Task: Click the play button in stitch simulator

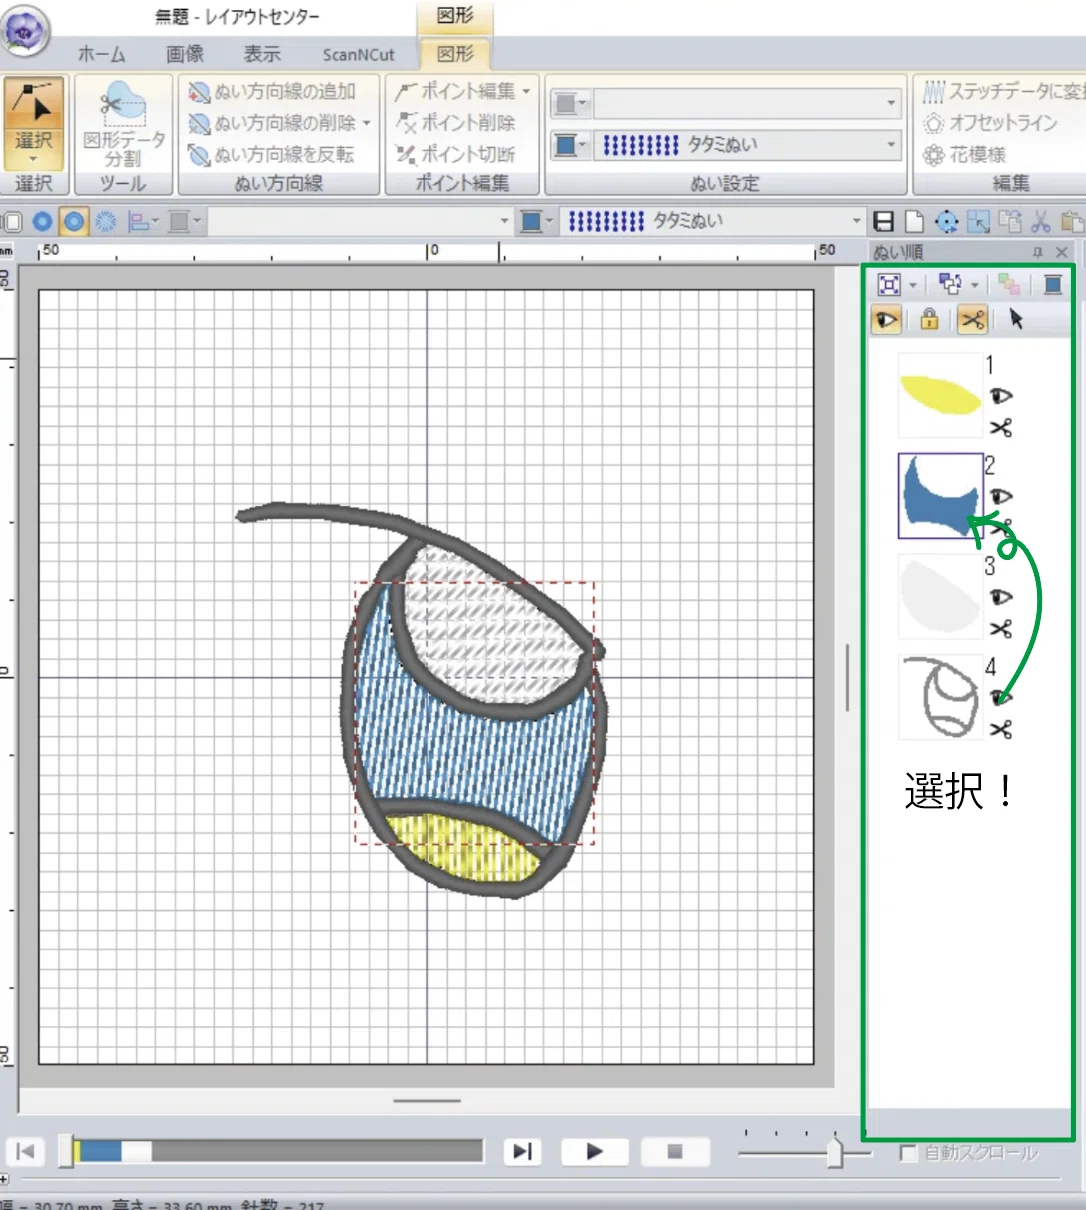Action: tap(594, 1152)
